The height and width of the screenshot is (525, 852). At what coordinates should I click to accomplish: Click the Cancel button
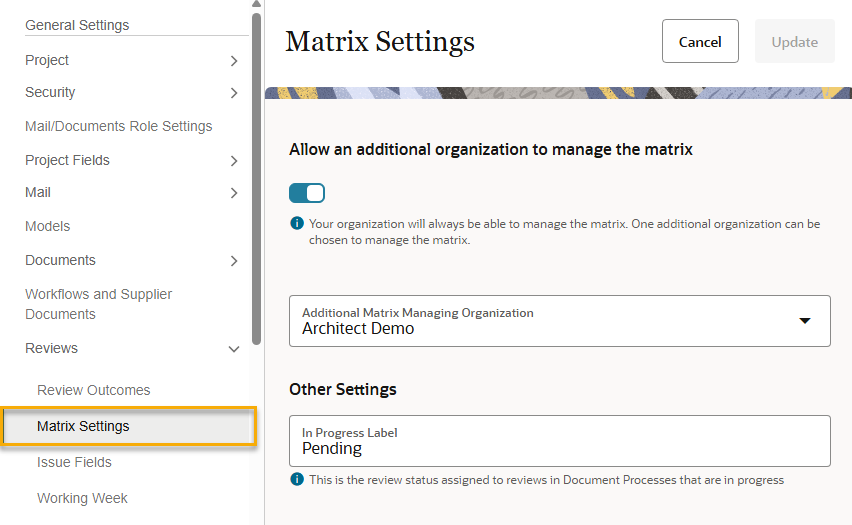click(700, 42)
